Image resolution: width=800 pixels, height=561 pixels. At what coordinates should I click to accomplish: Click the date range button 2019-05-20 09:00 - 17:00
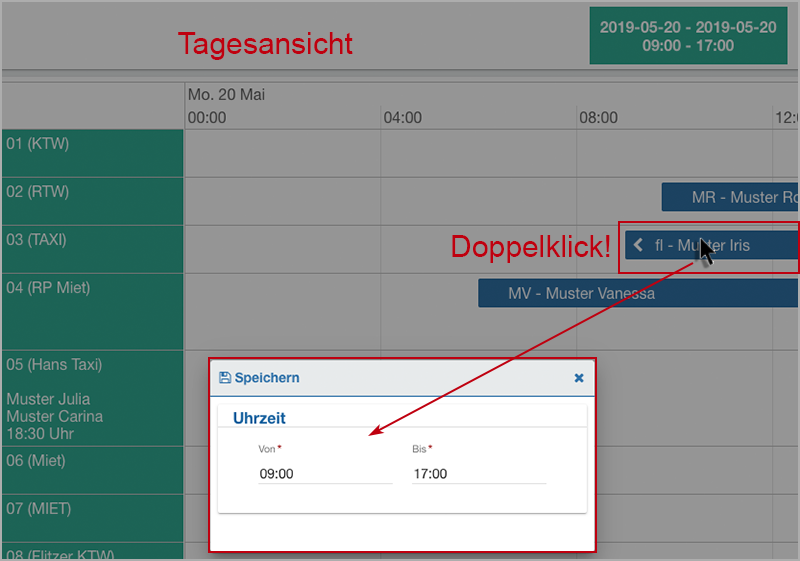(x=688, y=36)
